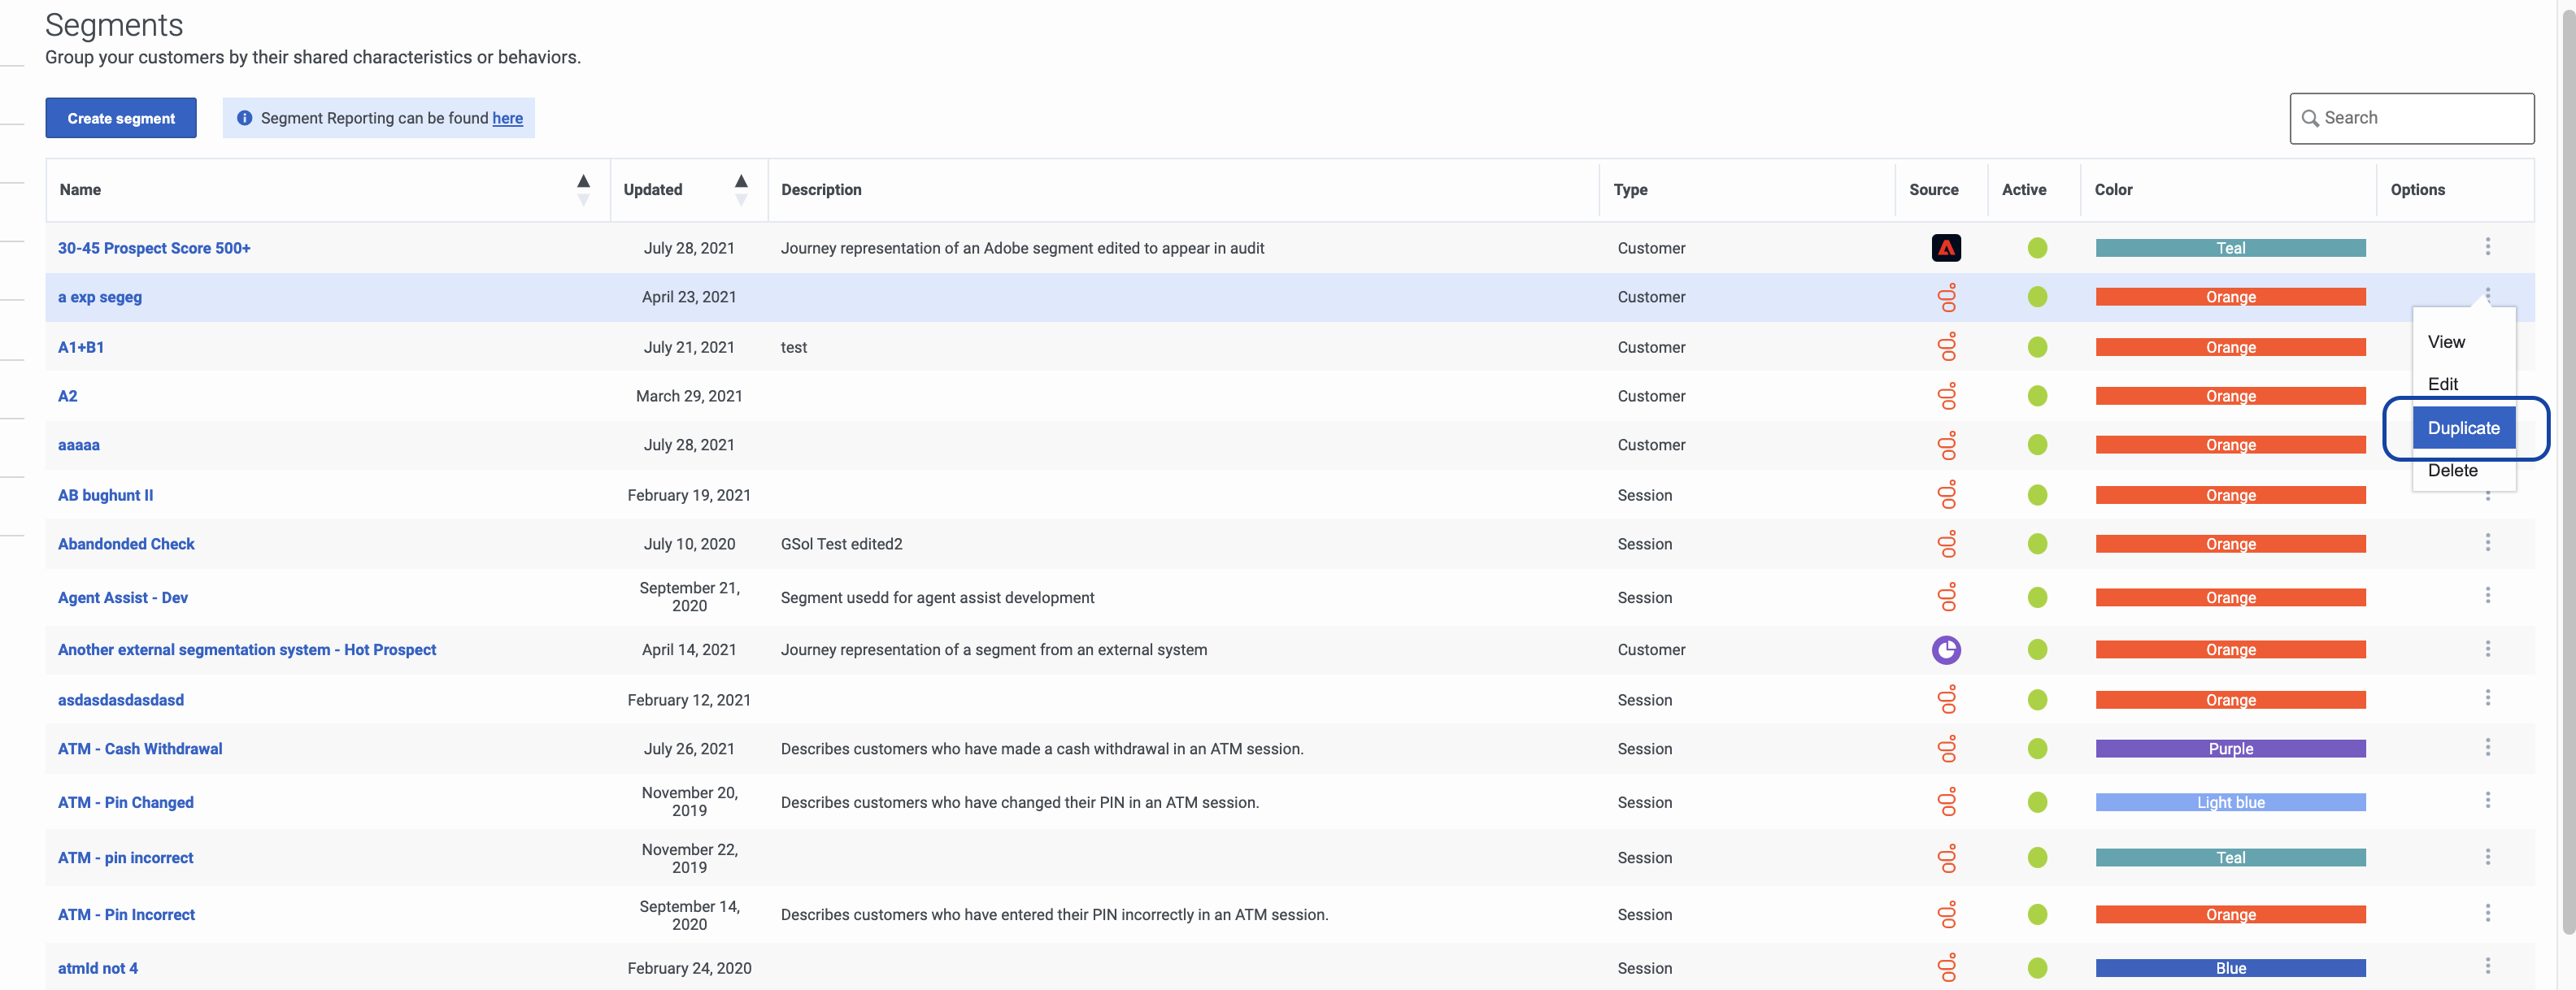Open the options menu for asdasdasdasd
Image resolution: width=2576 pixels, height=990 pixels.
click(x=2487, y=698)
